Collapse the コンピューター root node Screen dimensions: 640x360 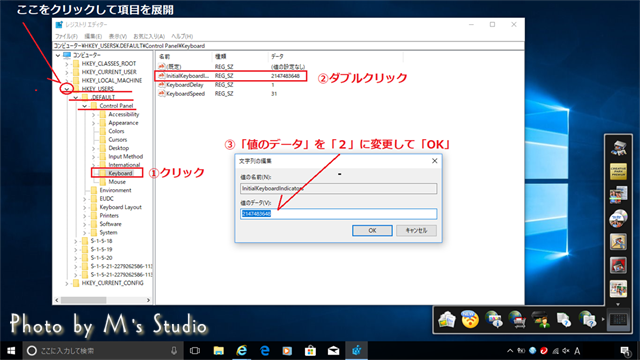(58, 55)
